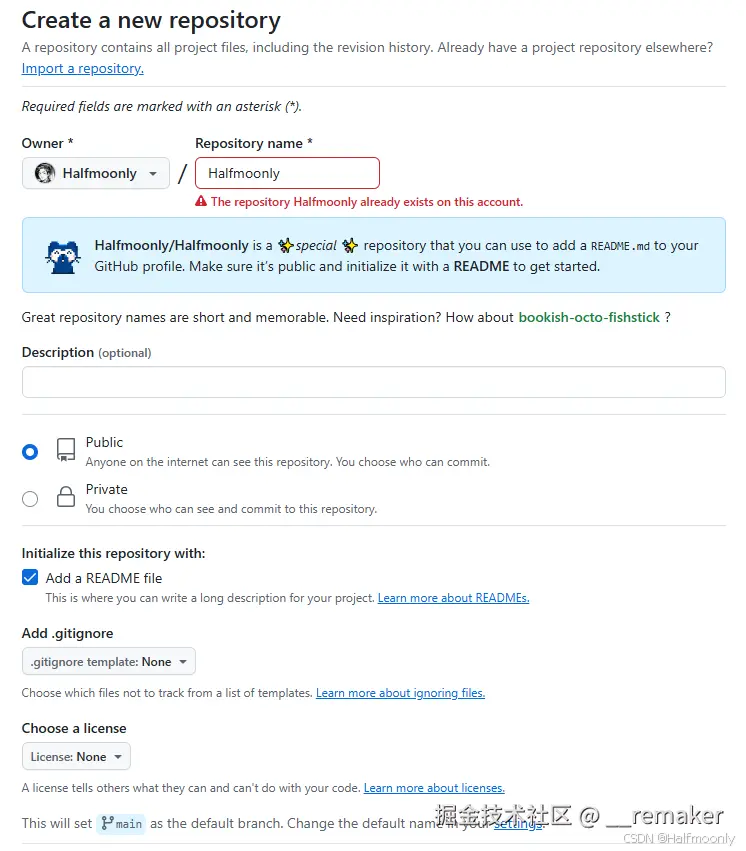Open Learn more about ignoring files link
The height and width of the screenshot is (851, 746).
400,693
